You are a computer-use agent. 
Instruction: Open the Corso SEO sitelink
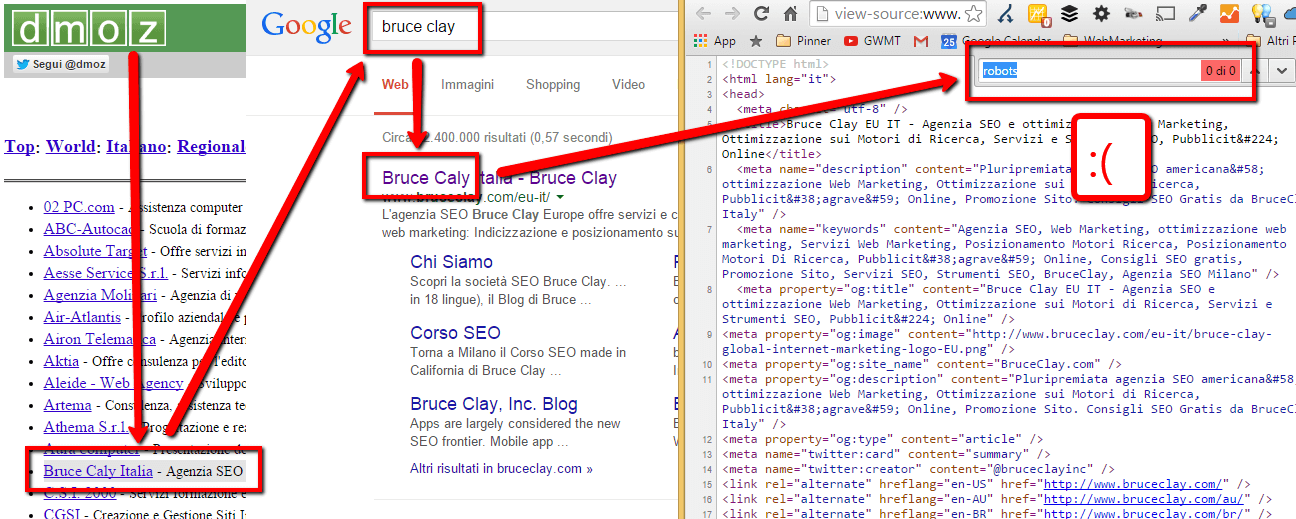(x=455, y=333)
